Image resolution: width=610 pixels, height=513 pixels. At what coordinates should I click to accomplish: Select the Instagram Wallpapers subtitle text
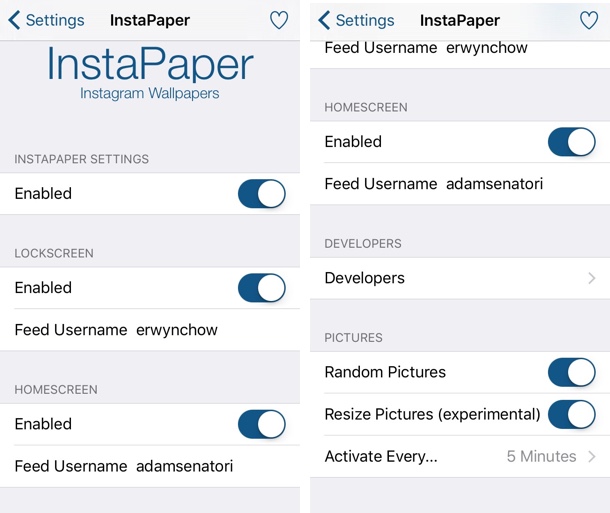pos(150,93)
